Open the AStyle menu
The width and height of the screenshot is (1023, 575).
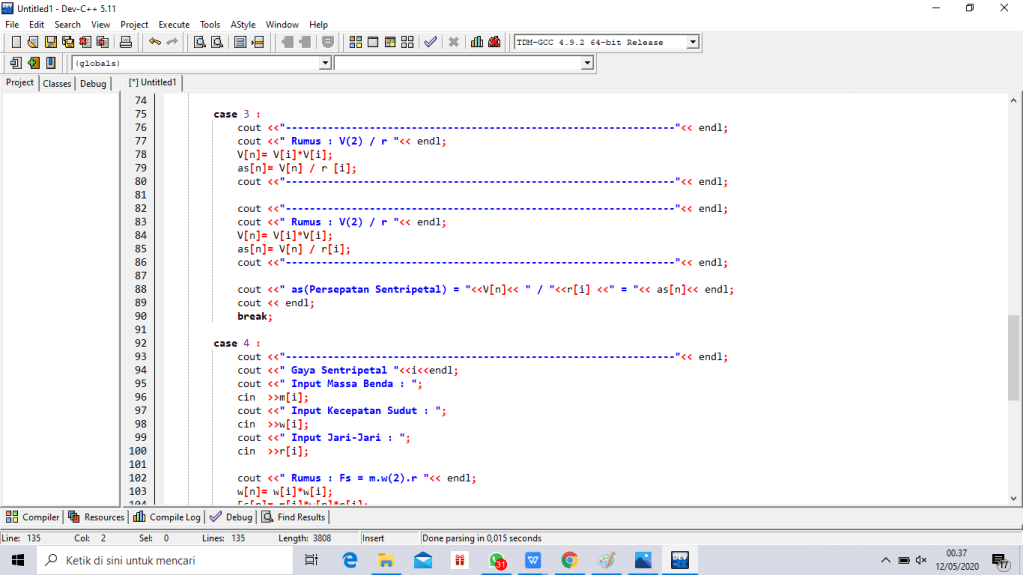(x=242, y=24)
